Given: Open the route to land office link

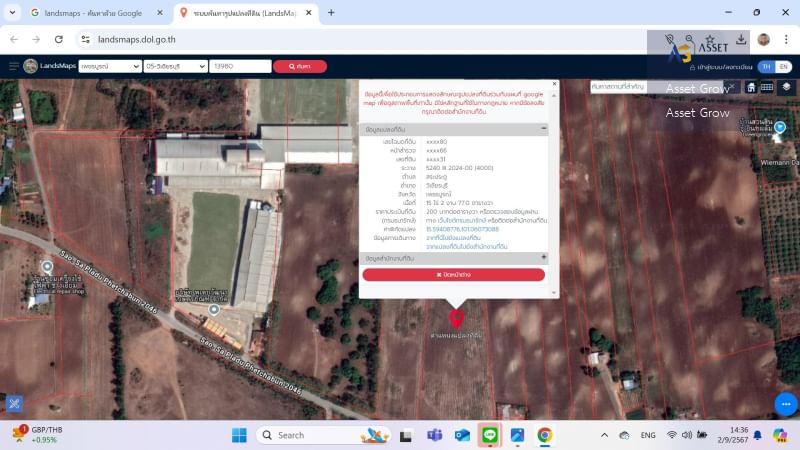Looking at the screenshot, I should coord(466,246).
